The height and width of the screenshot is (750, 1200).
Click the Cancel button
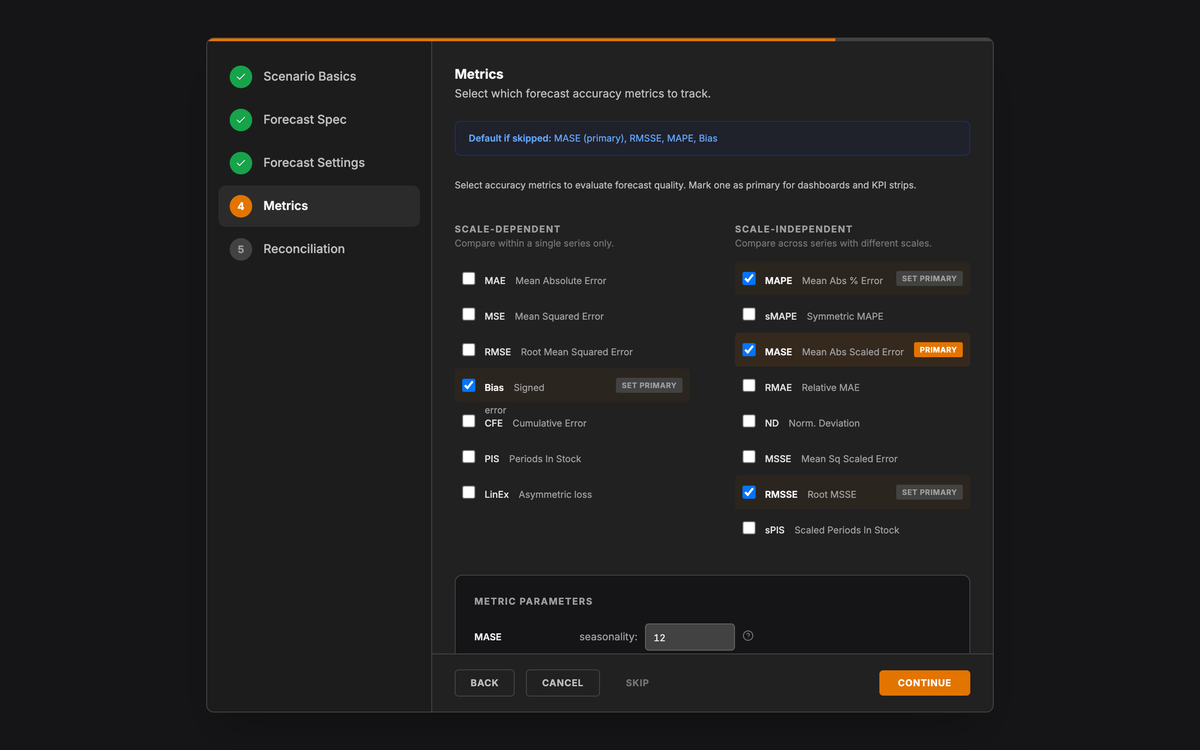tap(562, 683)
